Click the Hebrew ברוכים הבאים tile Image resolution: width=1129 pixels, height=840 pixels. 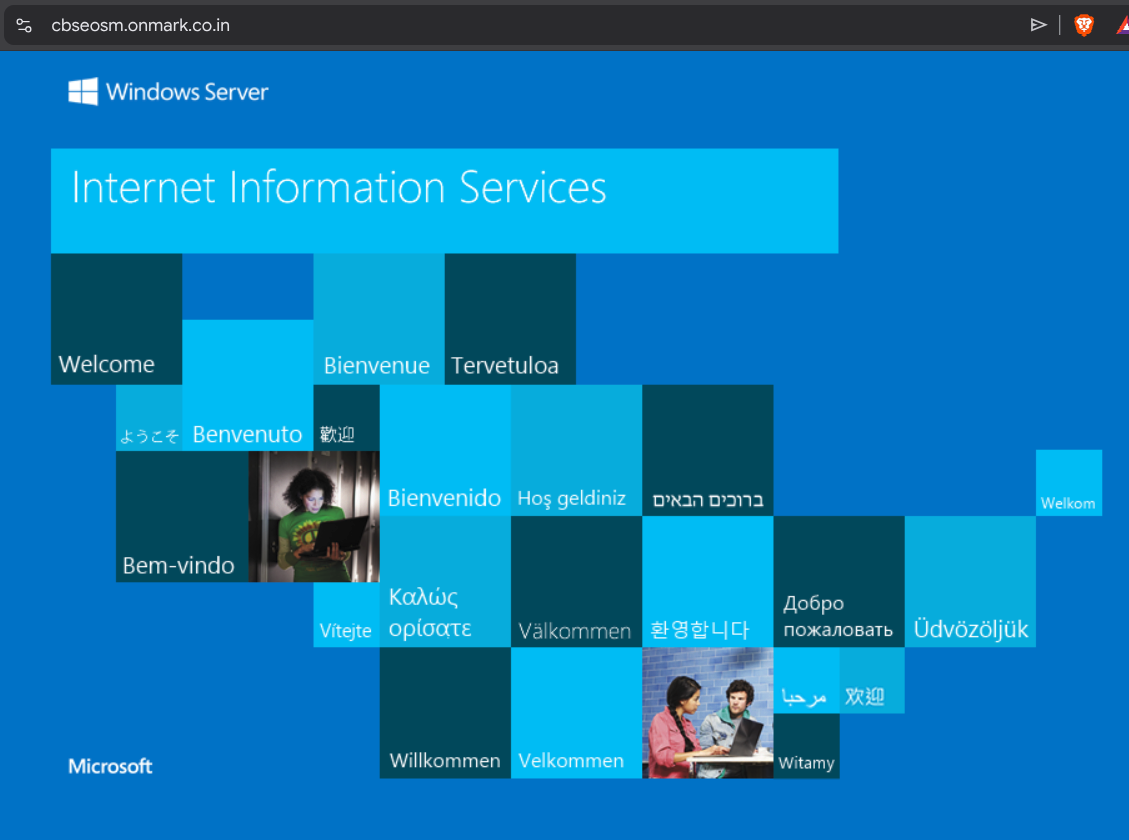(x=708, y=450)
